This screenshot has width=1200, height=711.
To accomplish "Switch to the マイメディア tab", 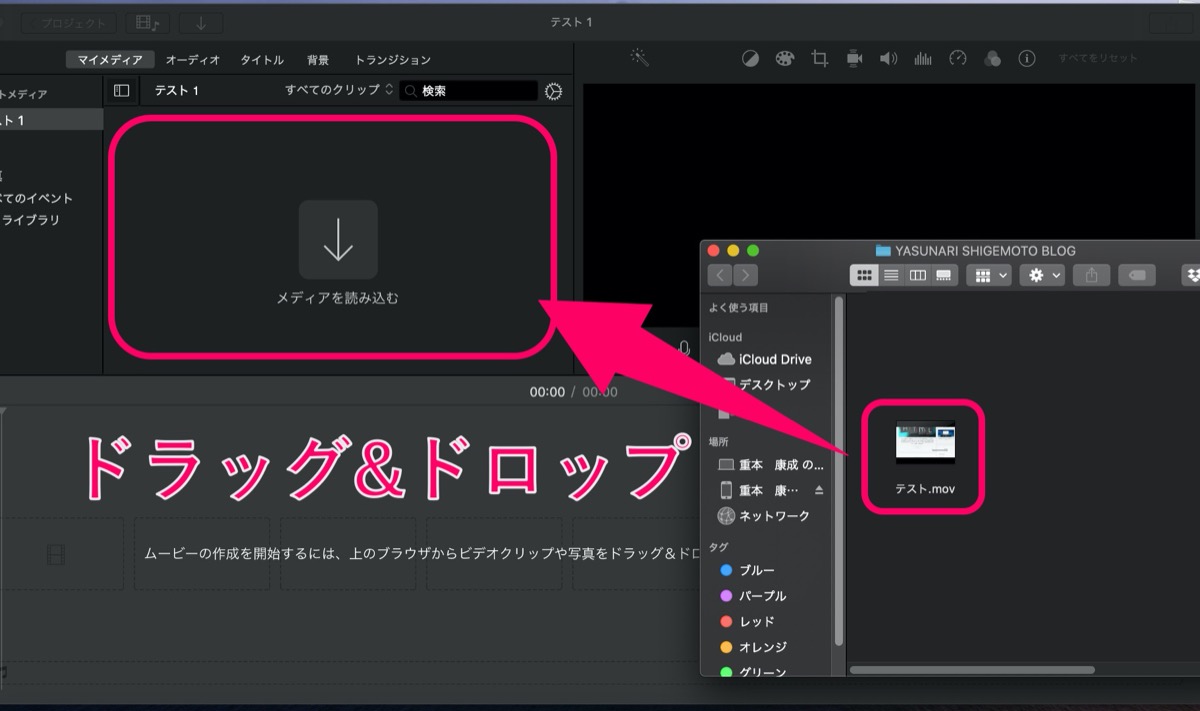I will (110, 60).
